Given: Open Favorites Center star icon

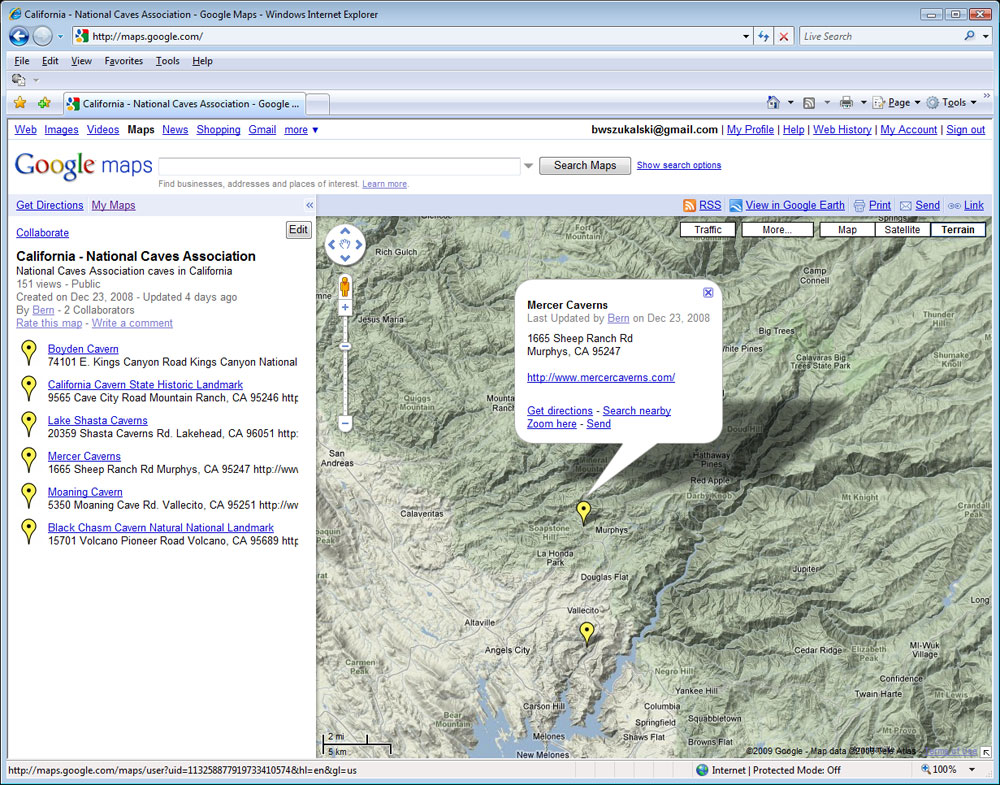Looking at the screenshot, I should click(x=20, y=103).
